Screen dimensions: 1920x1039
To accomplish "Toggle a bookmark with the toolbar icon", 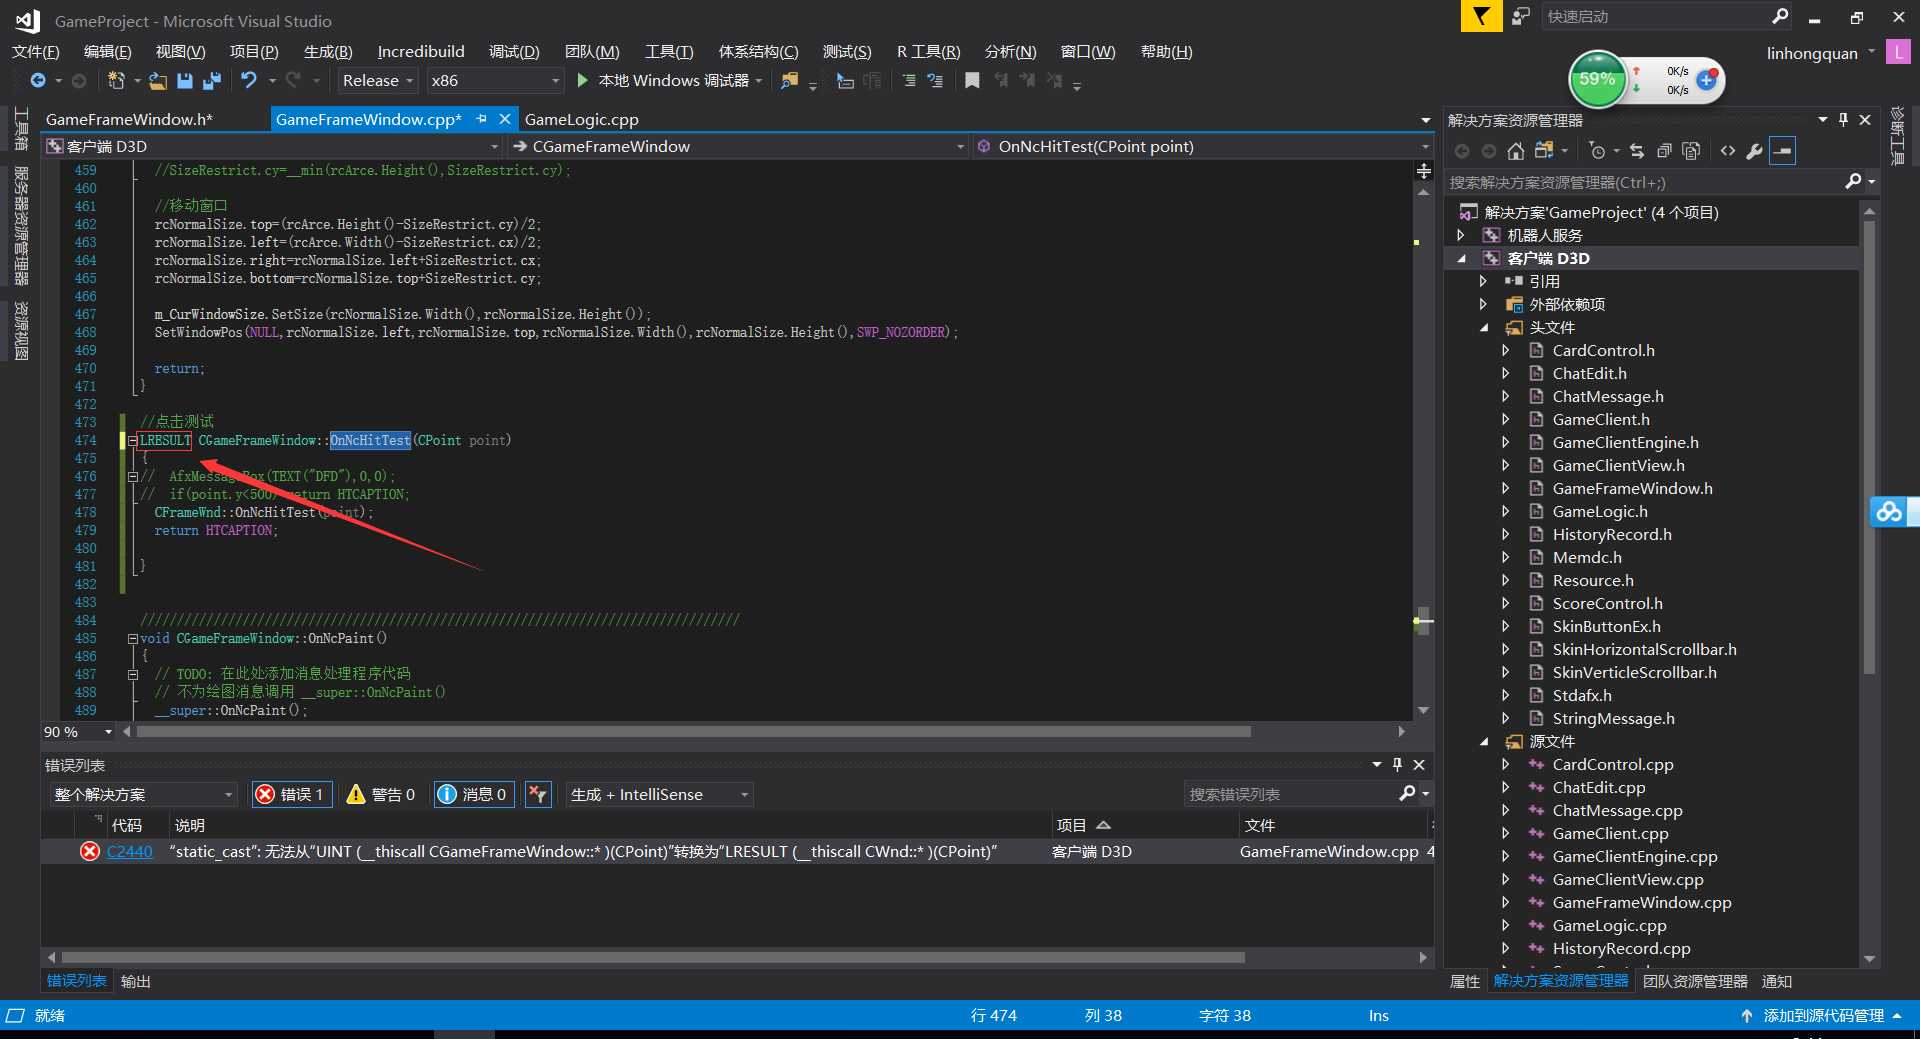I will coord(972,80).
